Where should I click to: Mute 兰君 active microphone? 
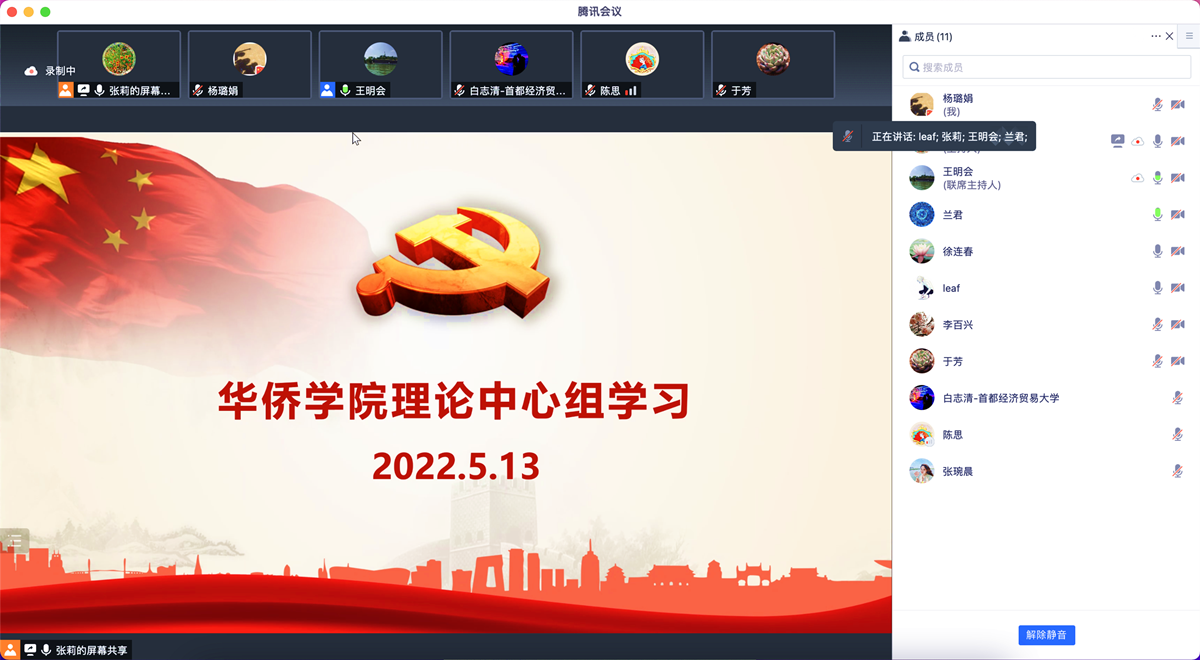tap(1158, 214)
